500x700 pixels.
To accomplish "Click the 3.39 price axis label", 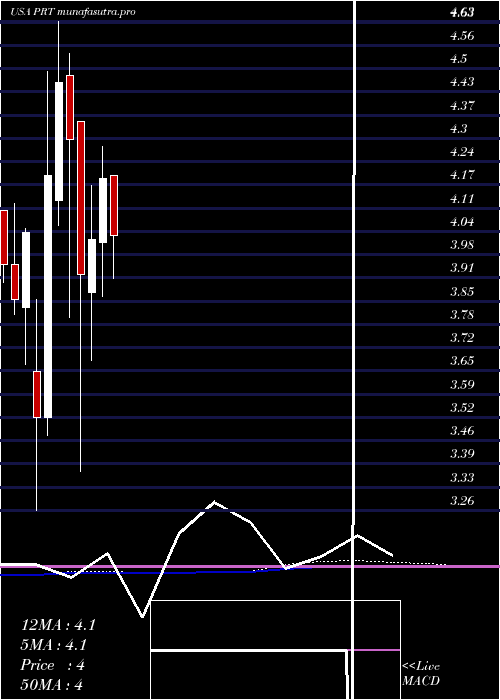I will (462, 454).
